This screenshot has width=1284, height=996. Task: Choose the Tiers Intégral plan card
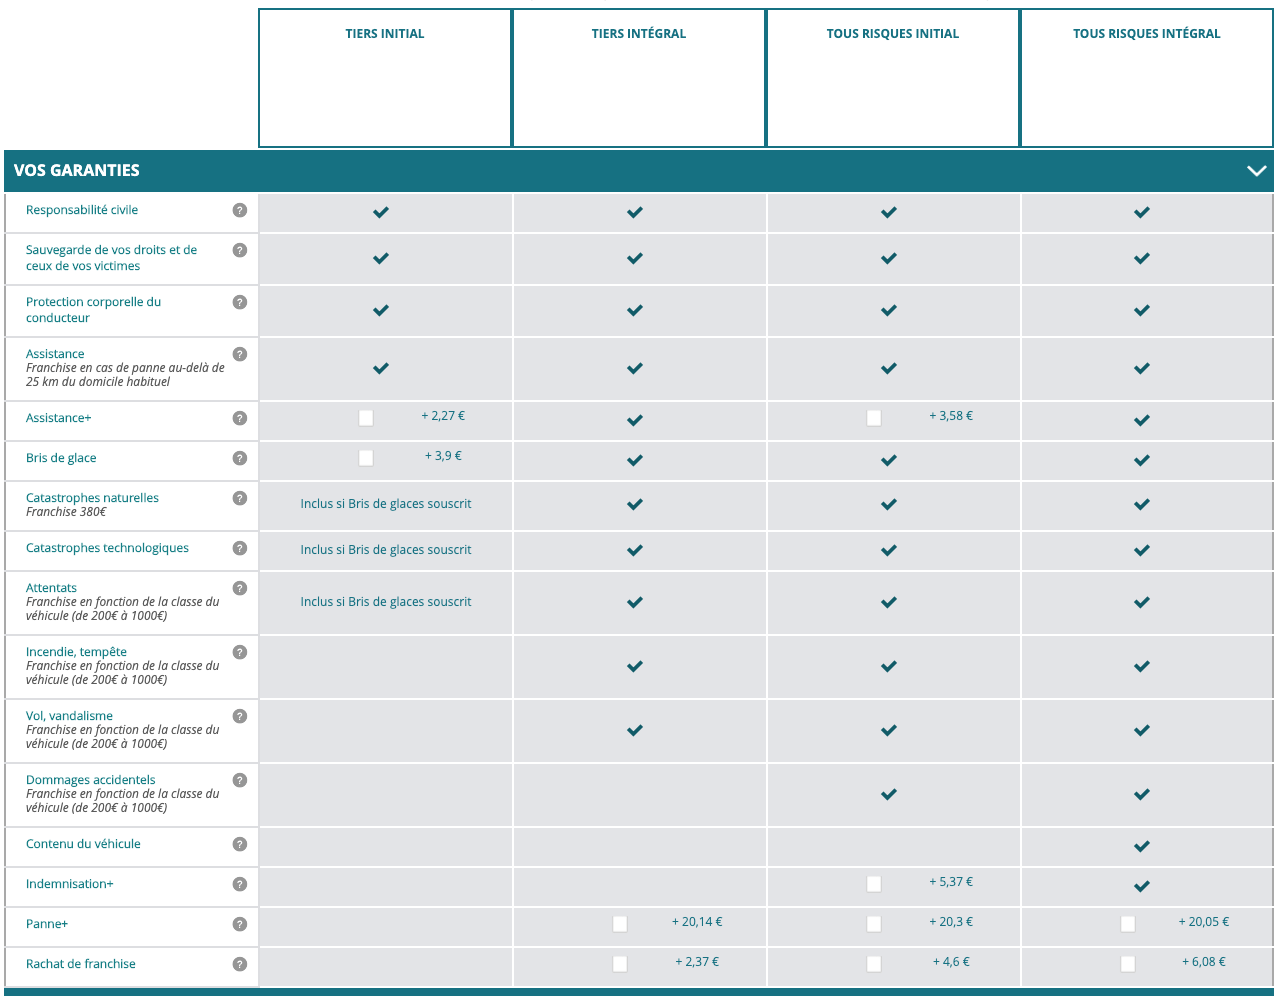pos(639,78)
